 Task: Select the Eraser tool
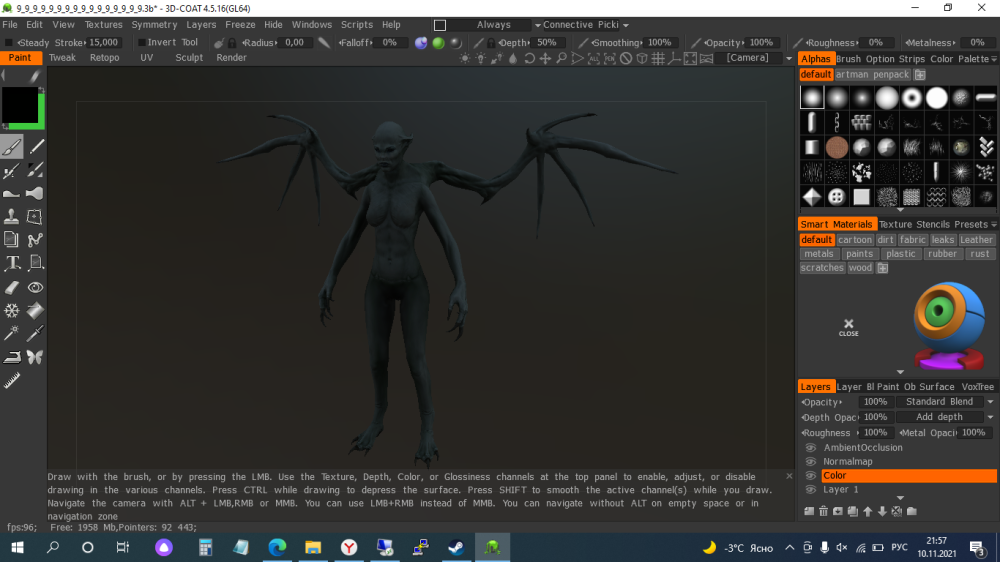pos(11,287)
